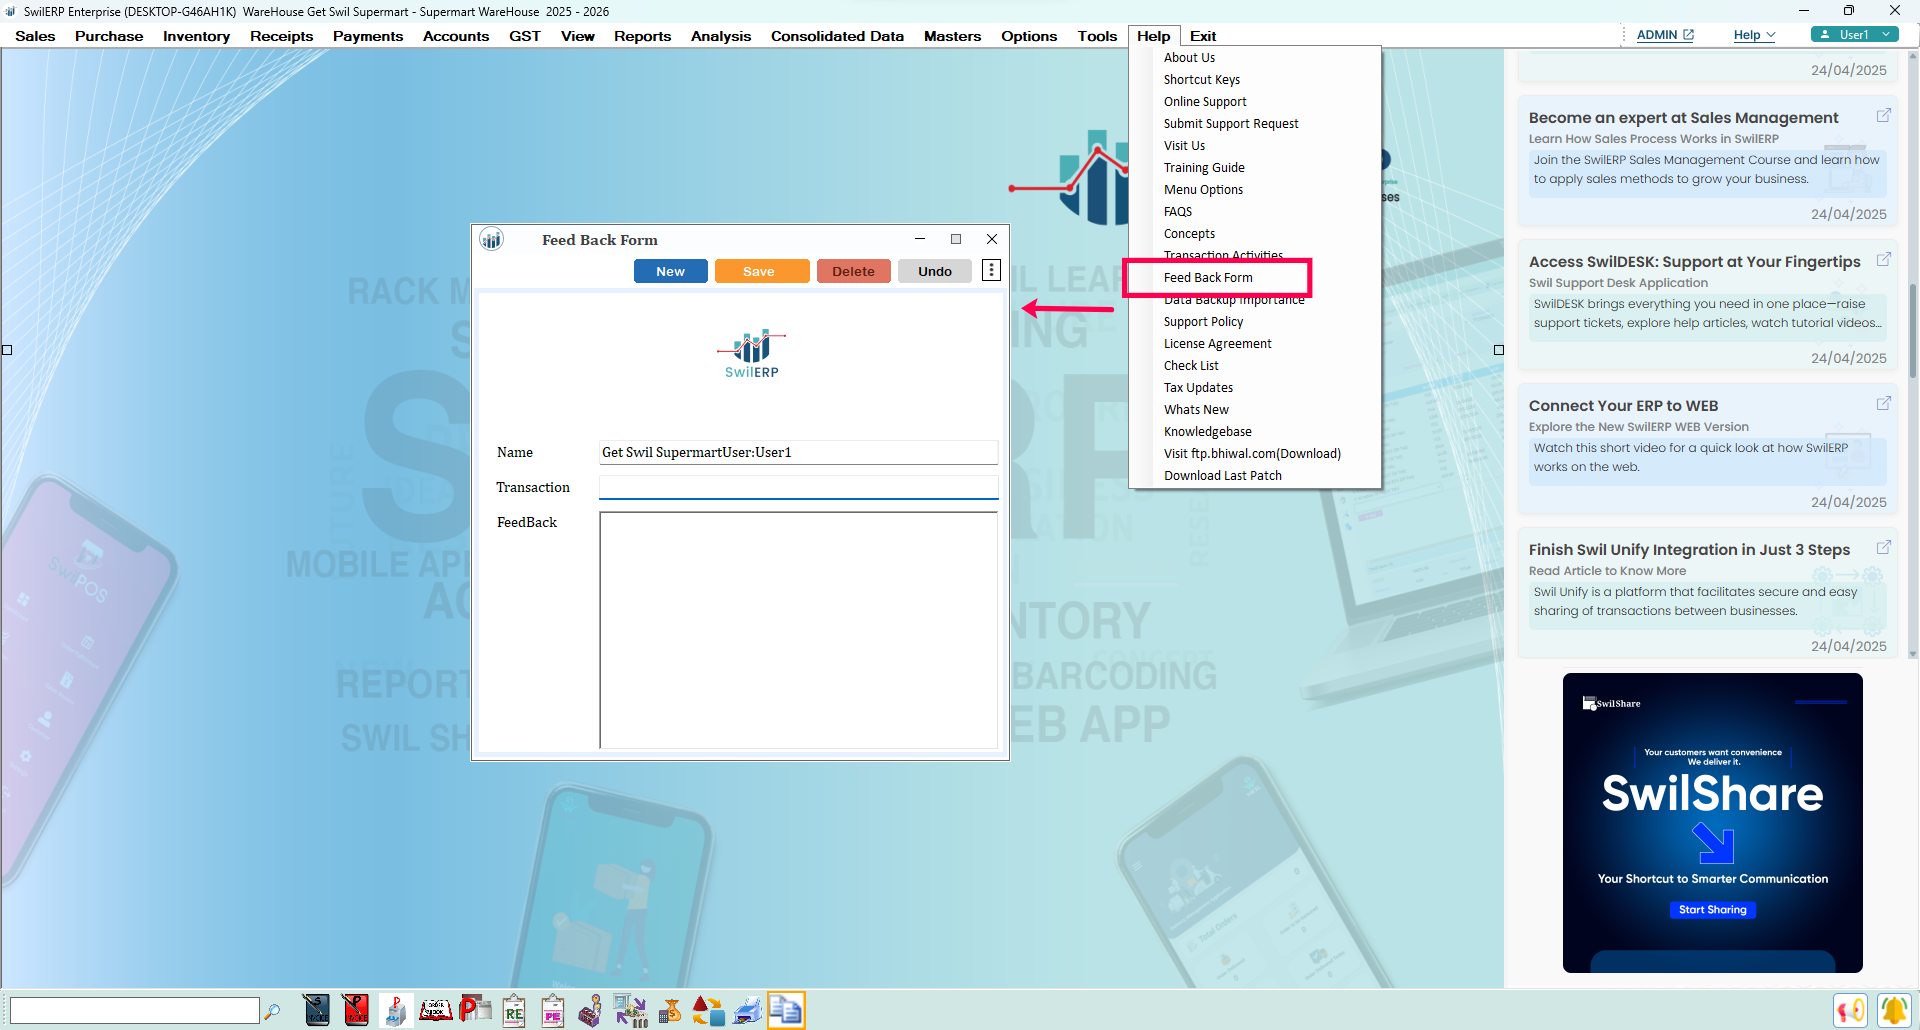Viewport: 1920px width, 1030px height.
Task: Select Shortcut Keys in the Help menu
Action: point(1201,80)
